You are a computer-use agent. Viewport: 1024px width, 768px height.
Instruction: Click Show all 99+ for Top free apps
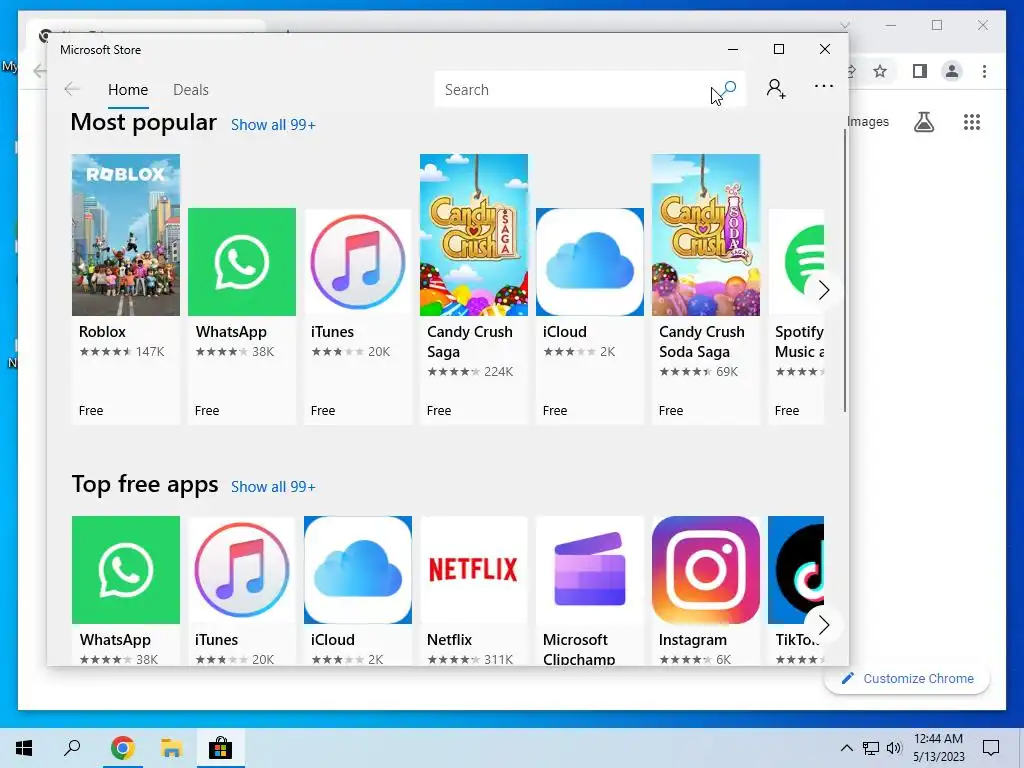click(x=273, y=487)
